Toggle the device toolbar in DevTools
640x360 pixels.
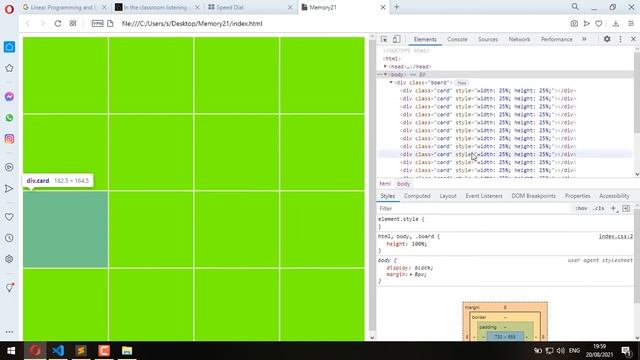pos(396,39)
